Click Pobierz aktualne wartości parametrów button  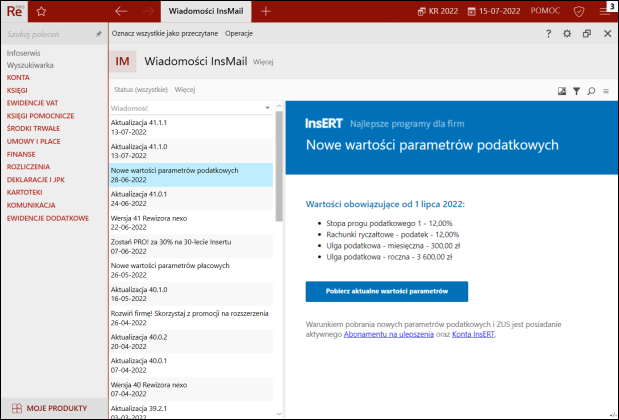point(387,291)
